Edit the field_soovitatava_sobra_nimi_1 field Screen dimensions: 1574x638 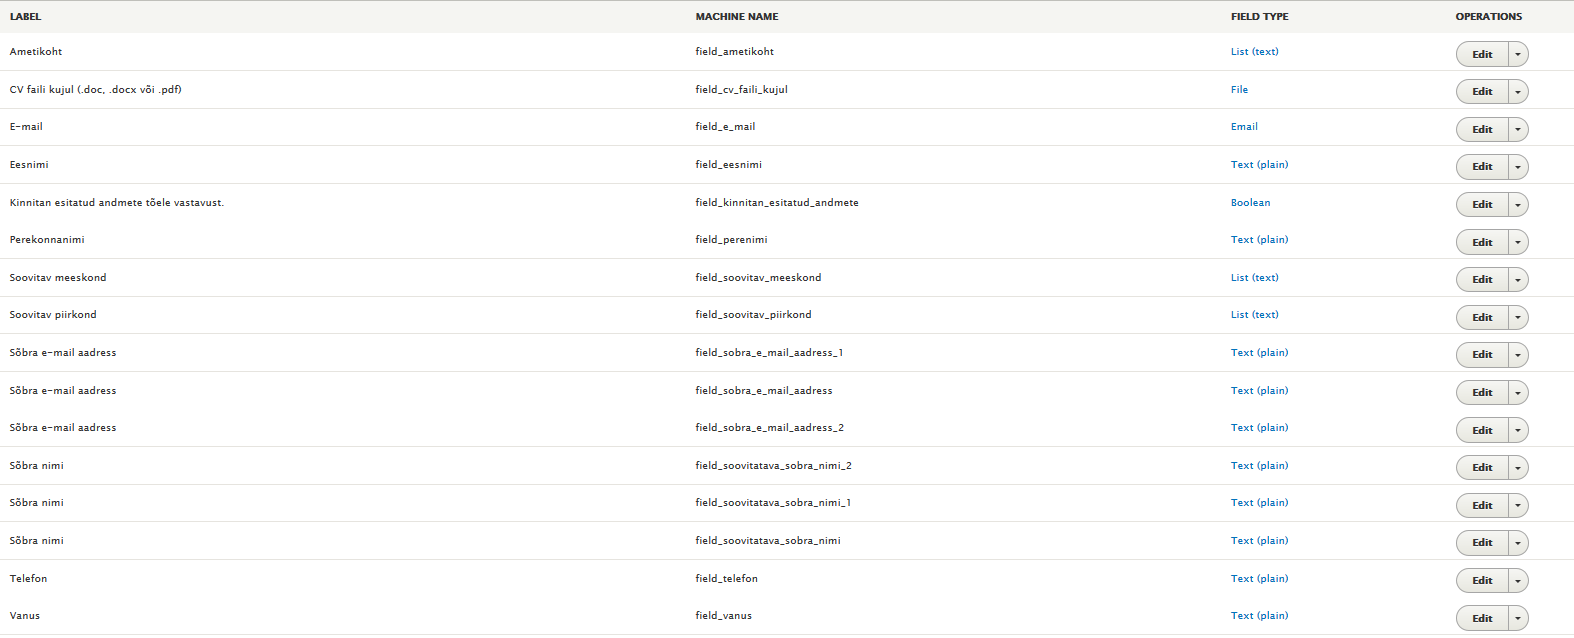tap(1481, 505)
